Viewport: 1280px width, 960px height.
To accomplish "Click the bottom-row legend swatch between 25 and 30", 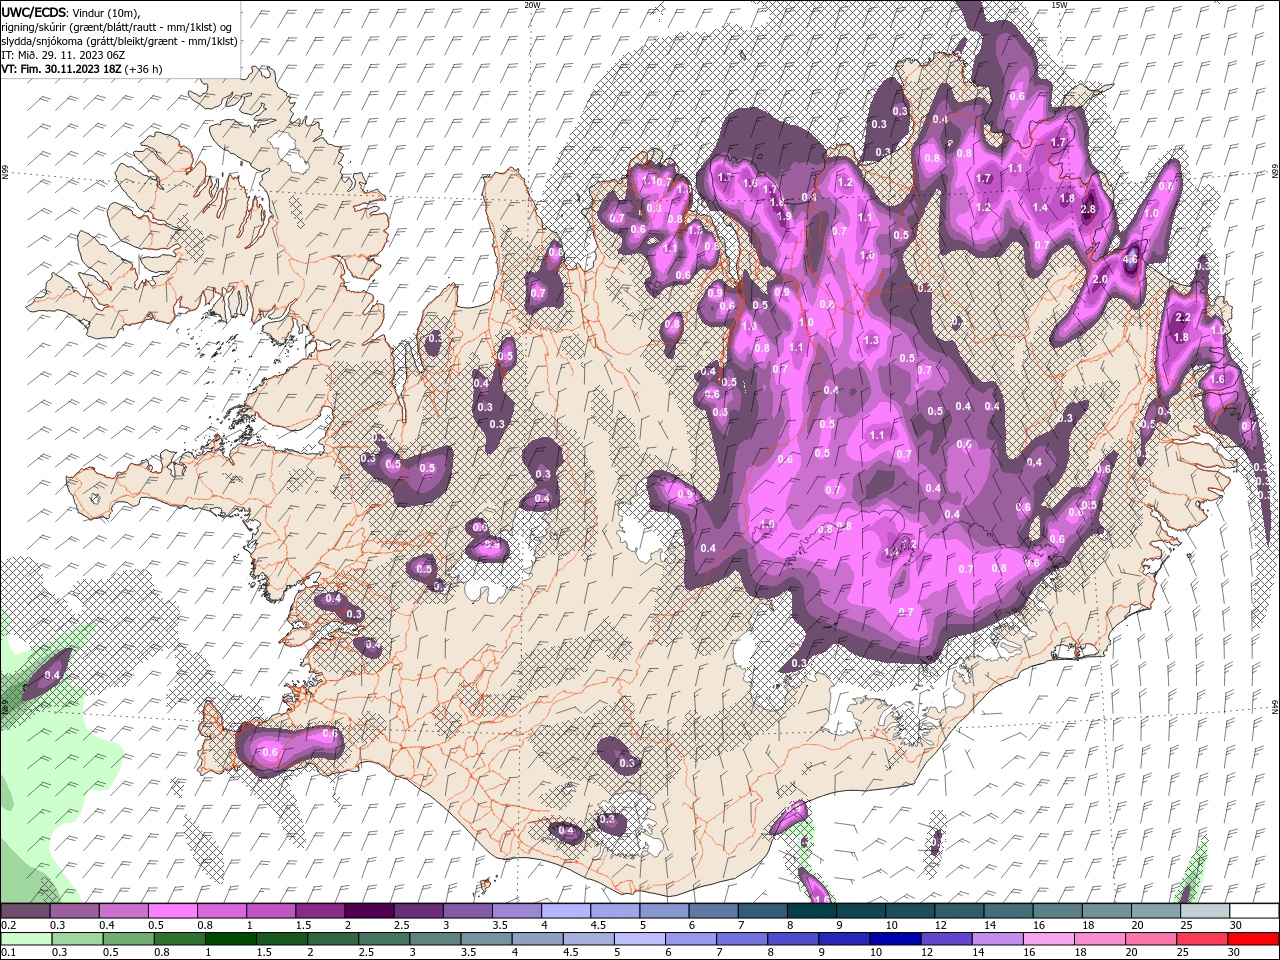I will [x=1202, y=939].
